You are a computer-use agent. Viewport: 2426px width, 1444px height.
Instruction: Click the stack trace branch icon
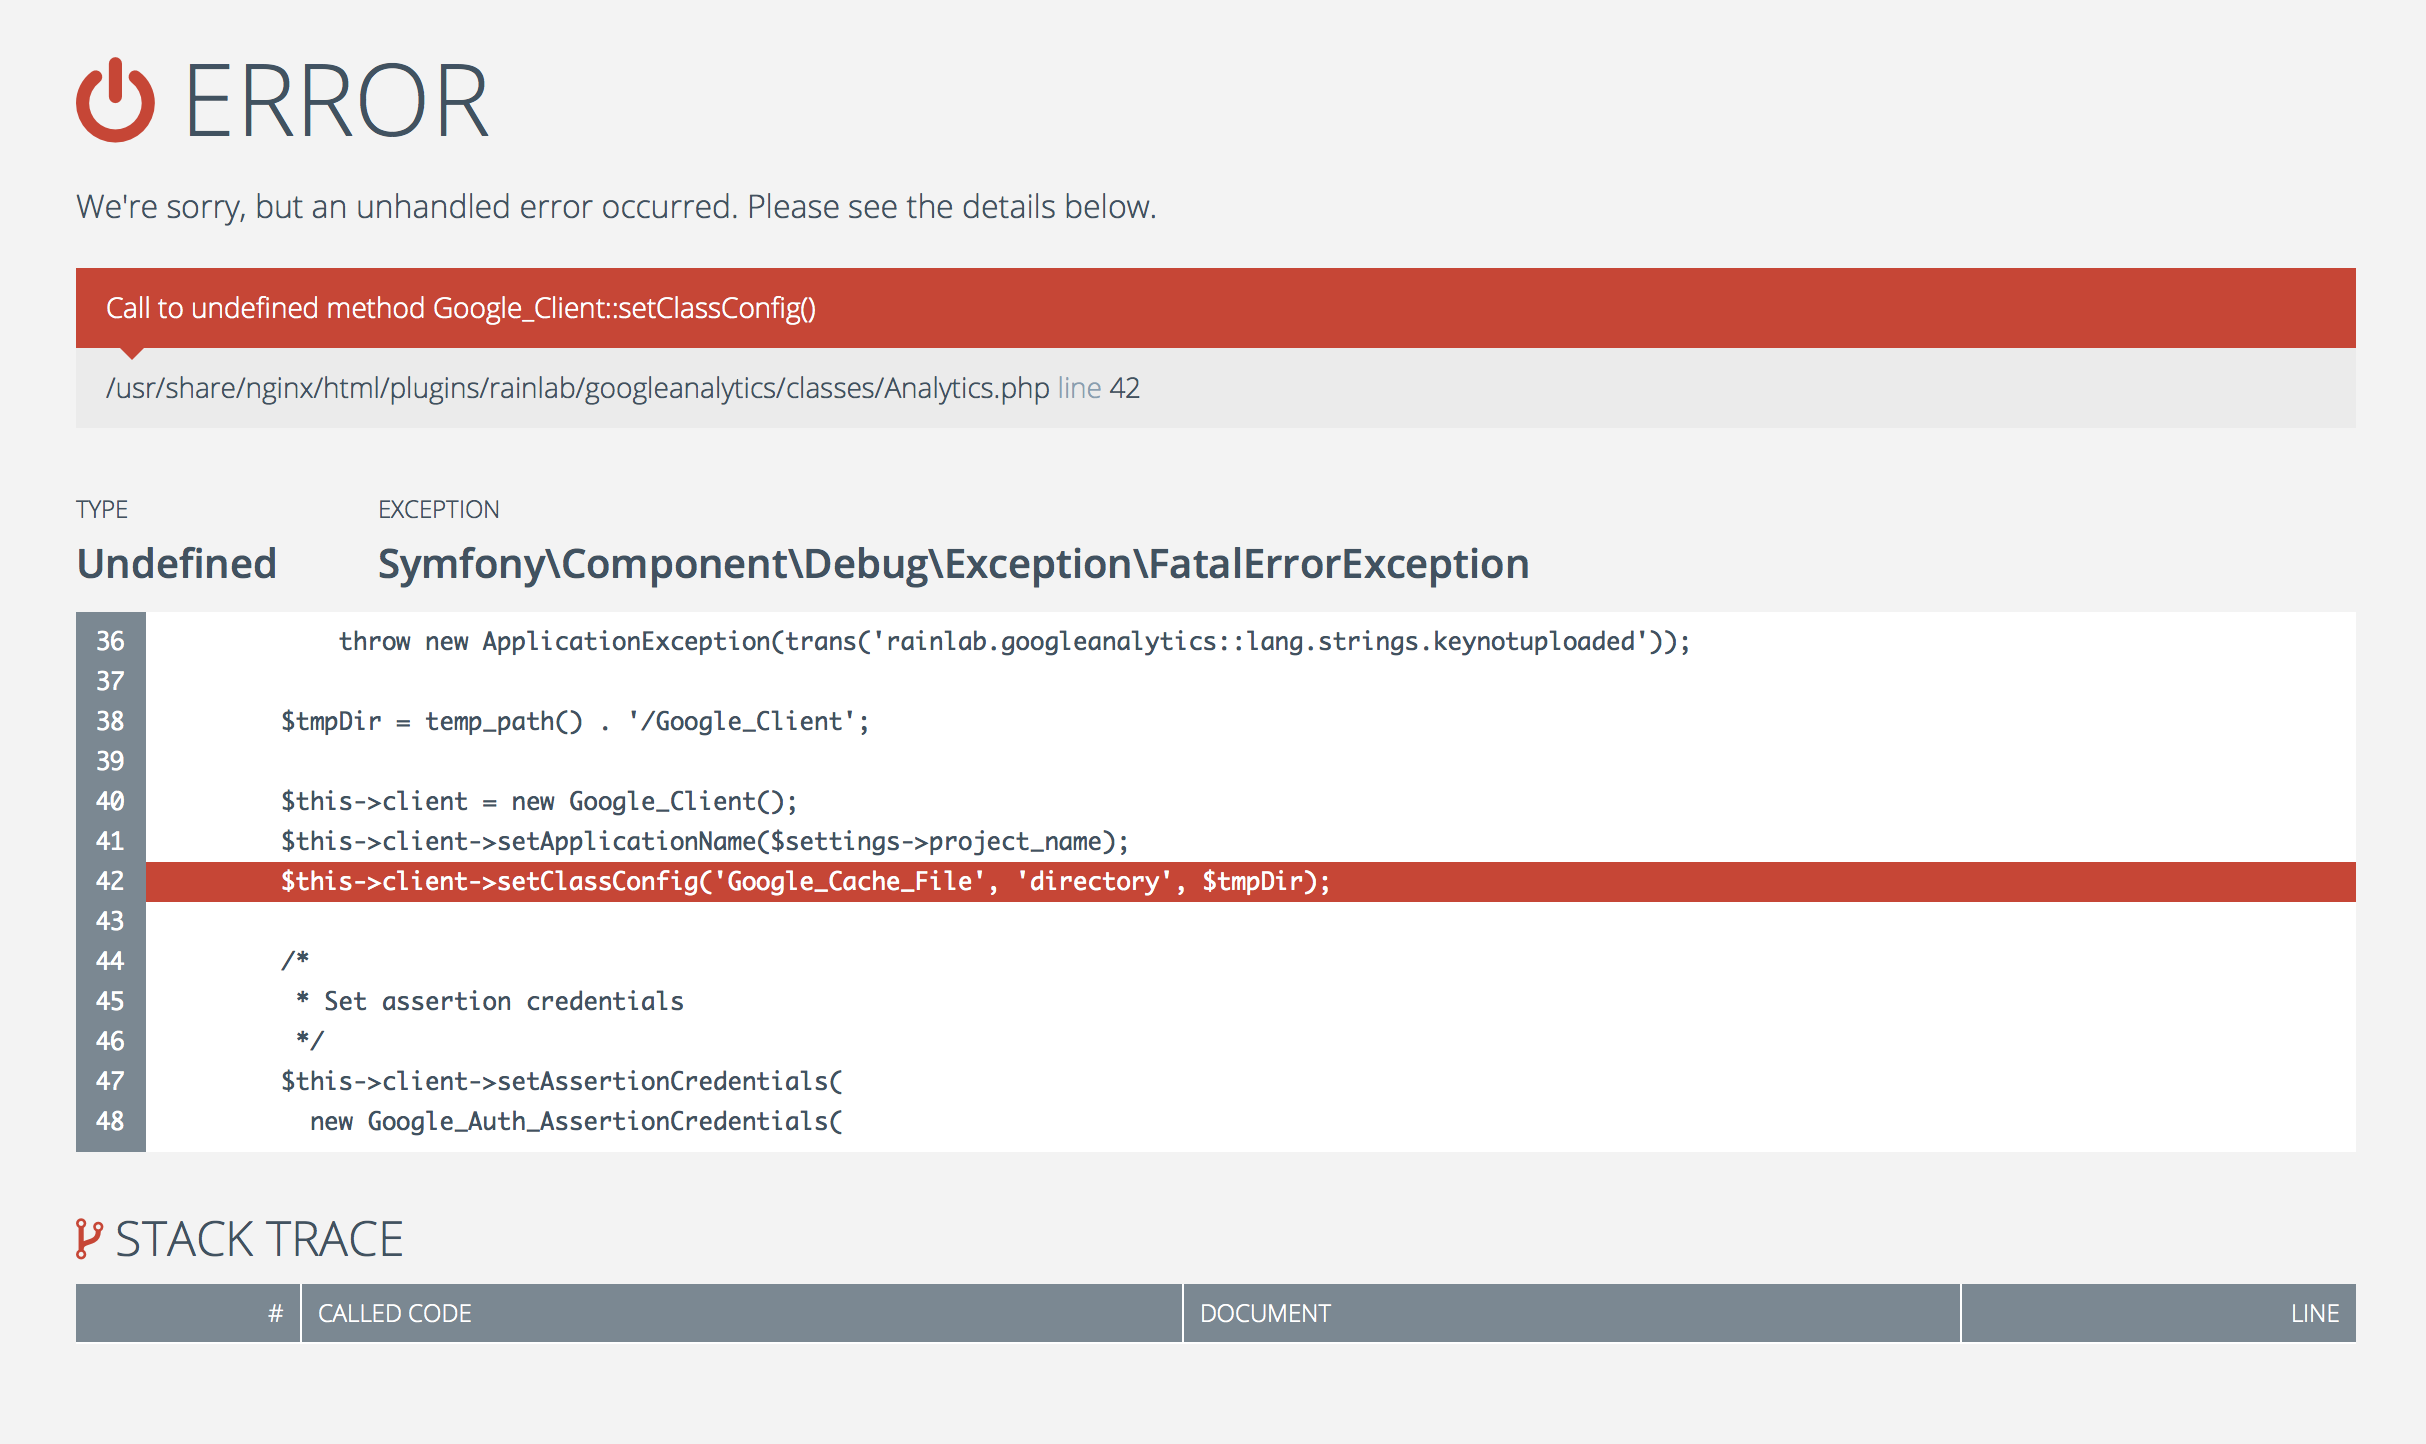pyautogui.click(x=88, y=1238)
